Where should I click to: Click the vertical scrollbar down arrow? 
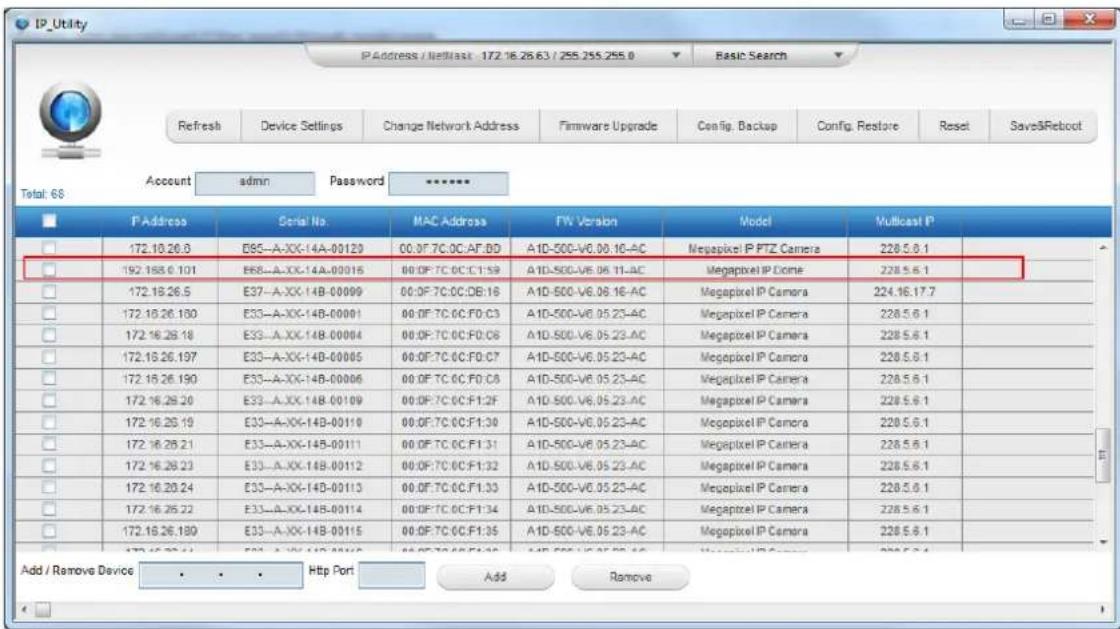(x=1104, y=543)
